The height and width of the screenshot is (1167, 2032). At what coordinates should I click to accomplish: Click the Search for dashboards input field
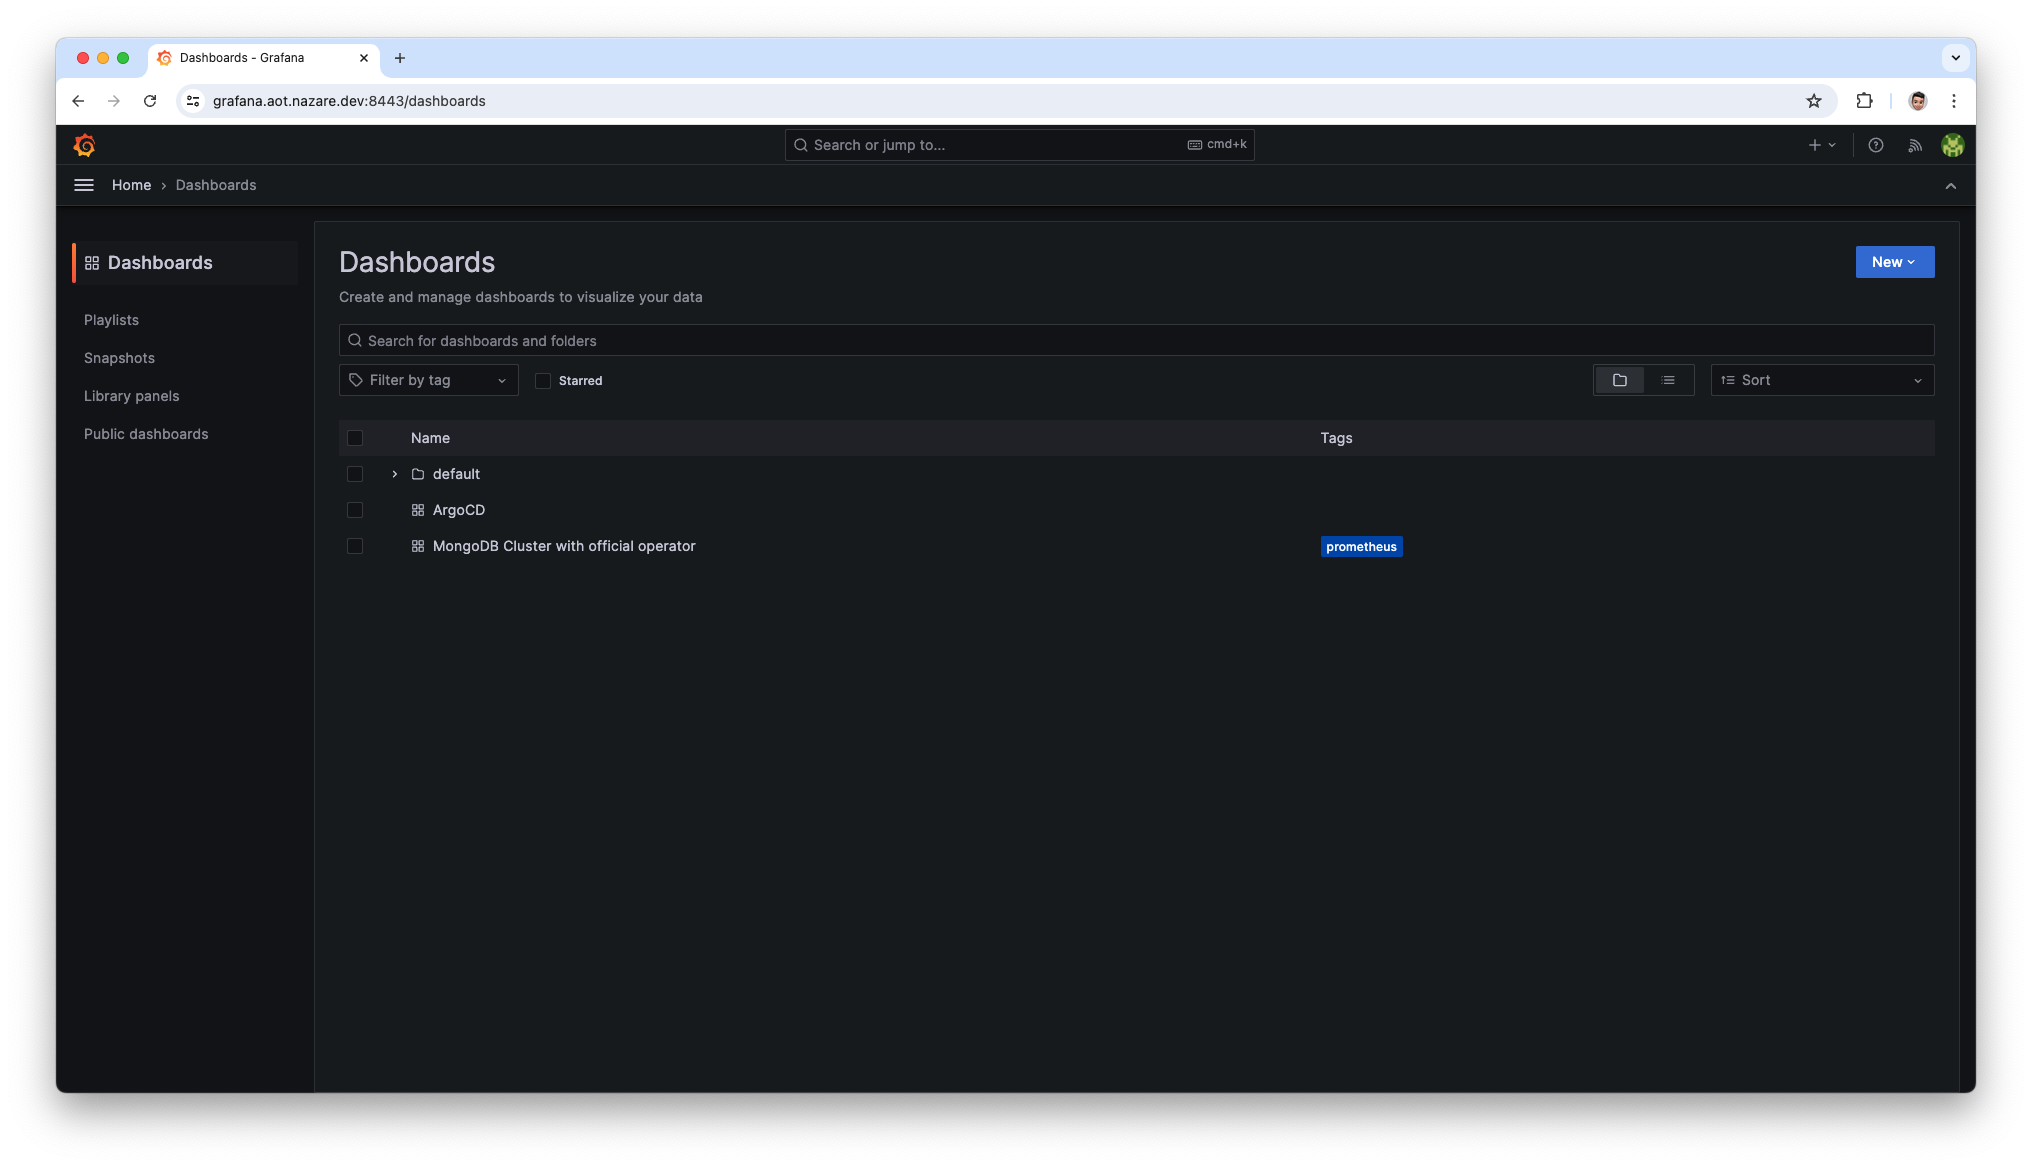pos(1136,341)
